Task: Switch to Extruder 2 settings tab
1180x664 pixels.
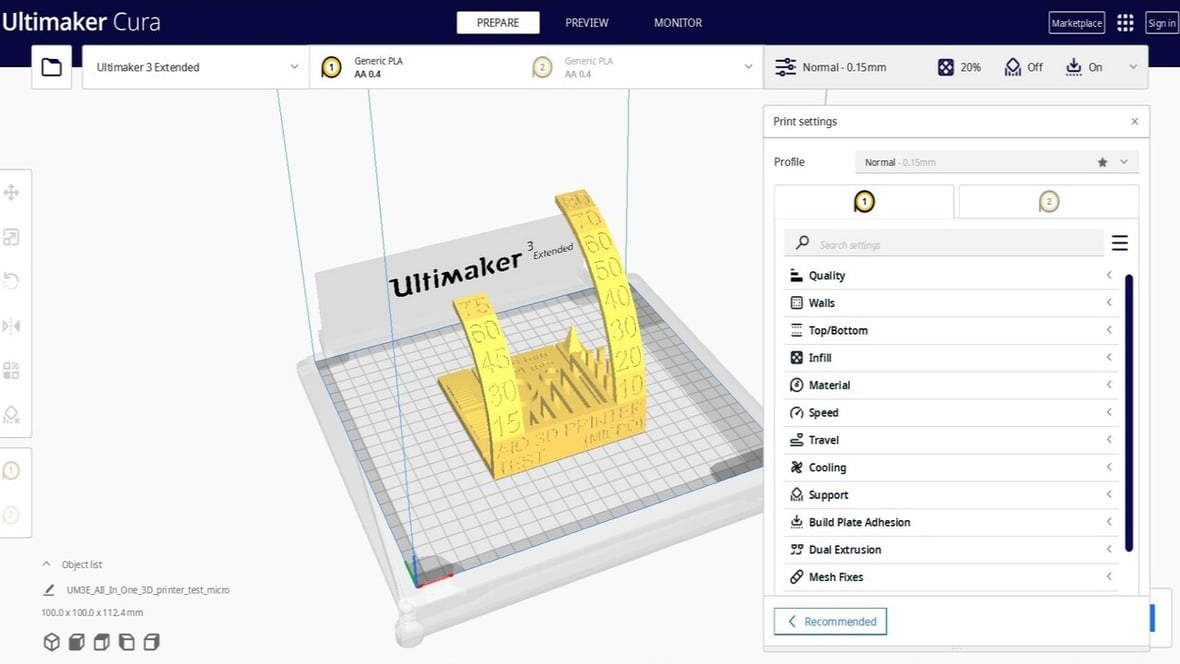Action: tap(1048, 201)
